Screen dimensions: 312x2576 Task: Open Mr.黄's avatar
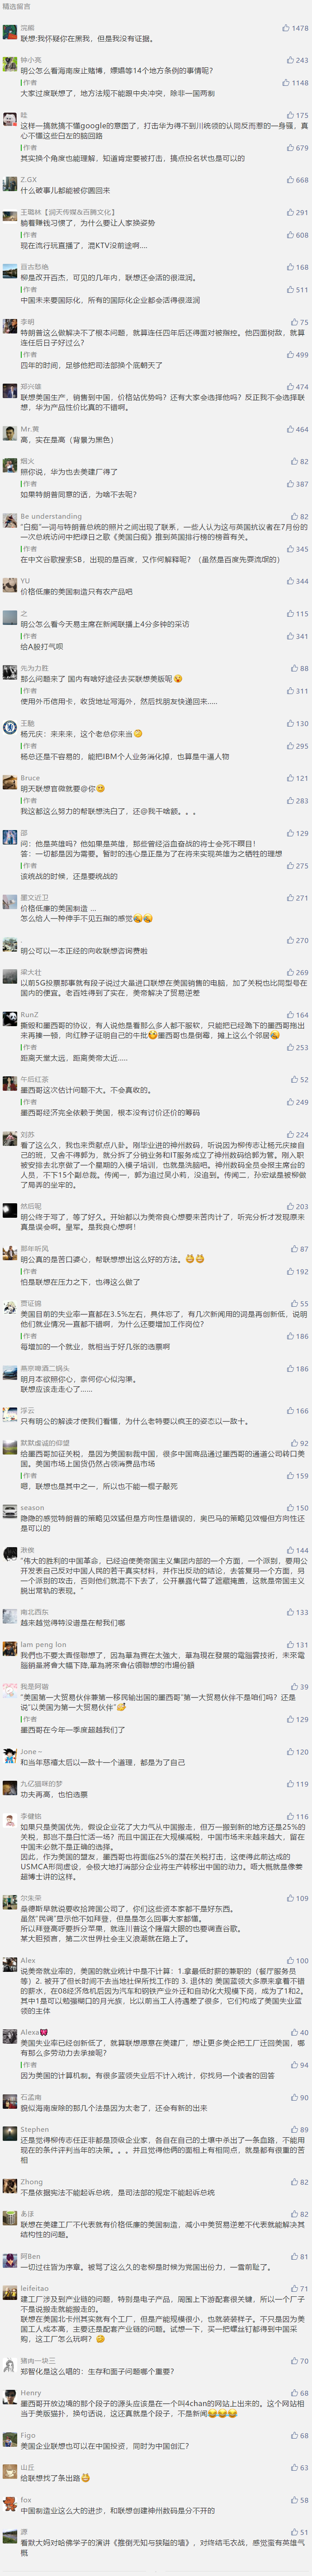pyautogui.click(x=10, y=433)
